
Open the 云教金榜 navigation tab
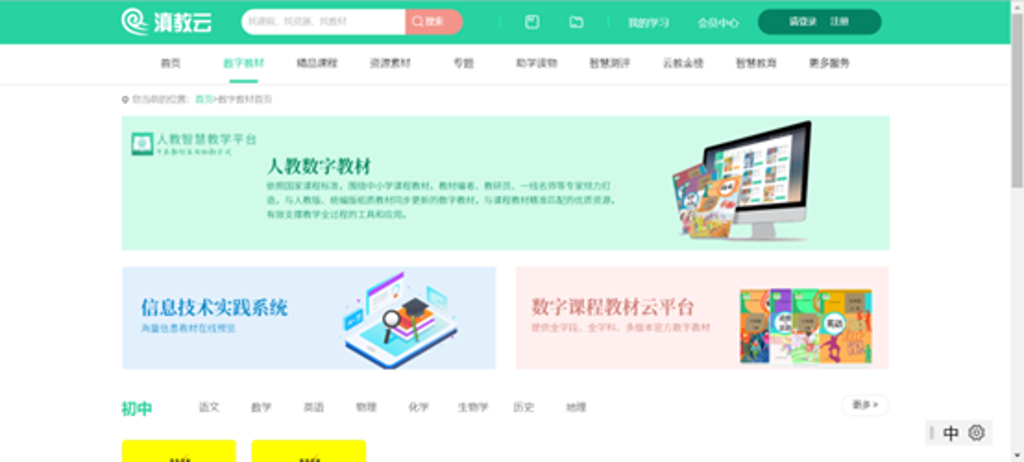pyautogui.click(x=683, y=63)
